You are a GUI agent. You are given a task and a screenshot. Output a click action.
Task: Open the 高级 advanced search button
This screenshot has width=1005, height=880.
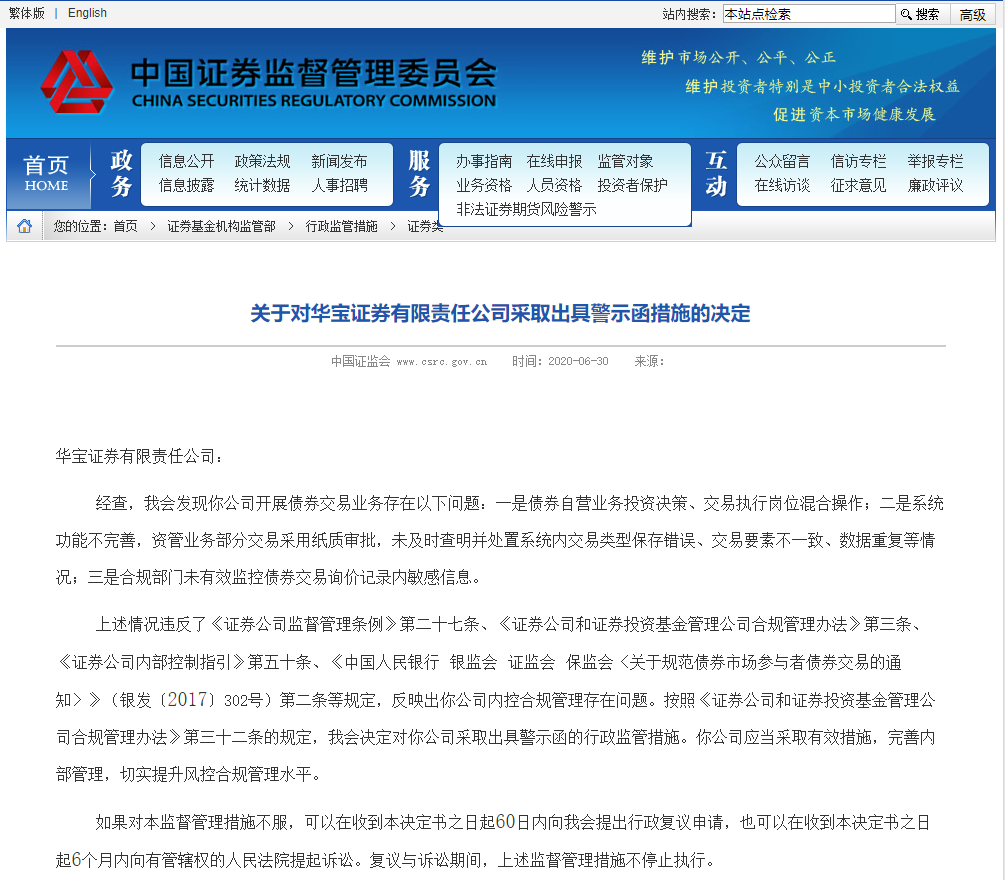point(972,14)
